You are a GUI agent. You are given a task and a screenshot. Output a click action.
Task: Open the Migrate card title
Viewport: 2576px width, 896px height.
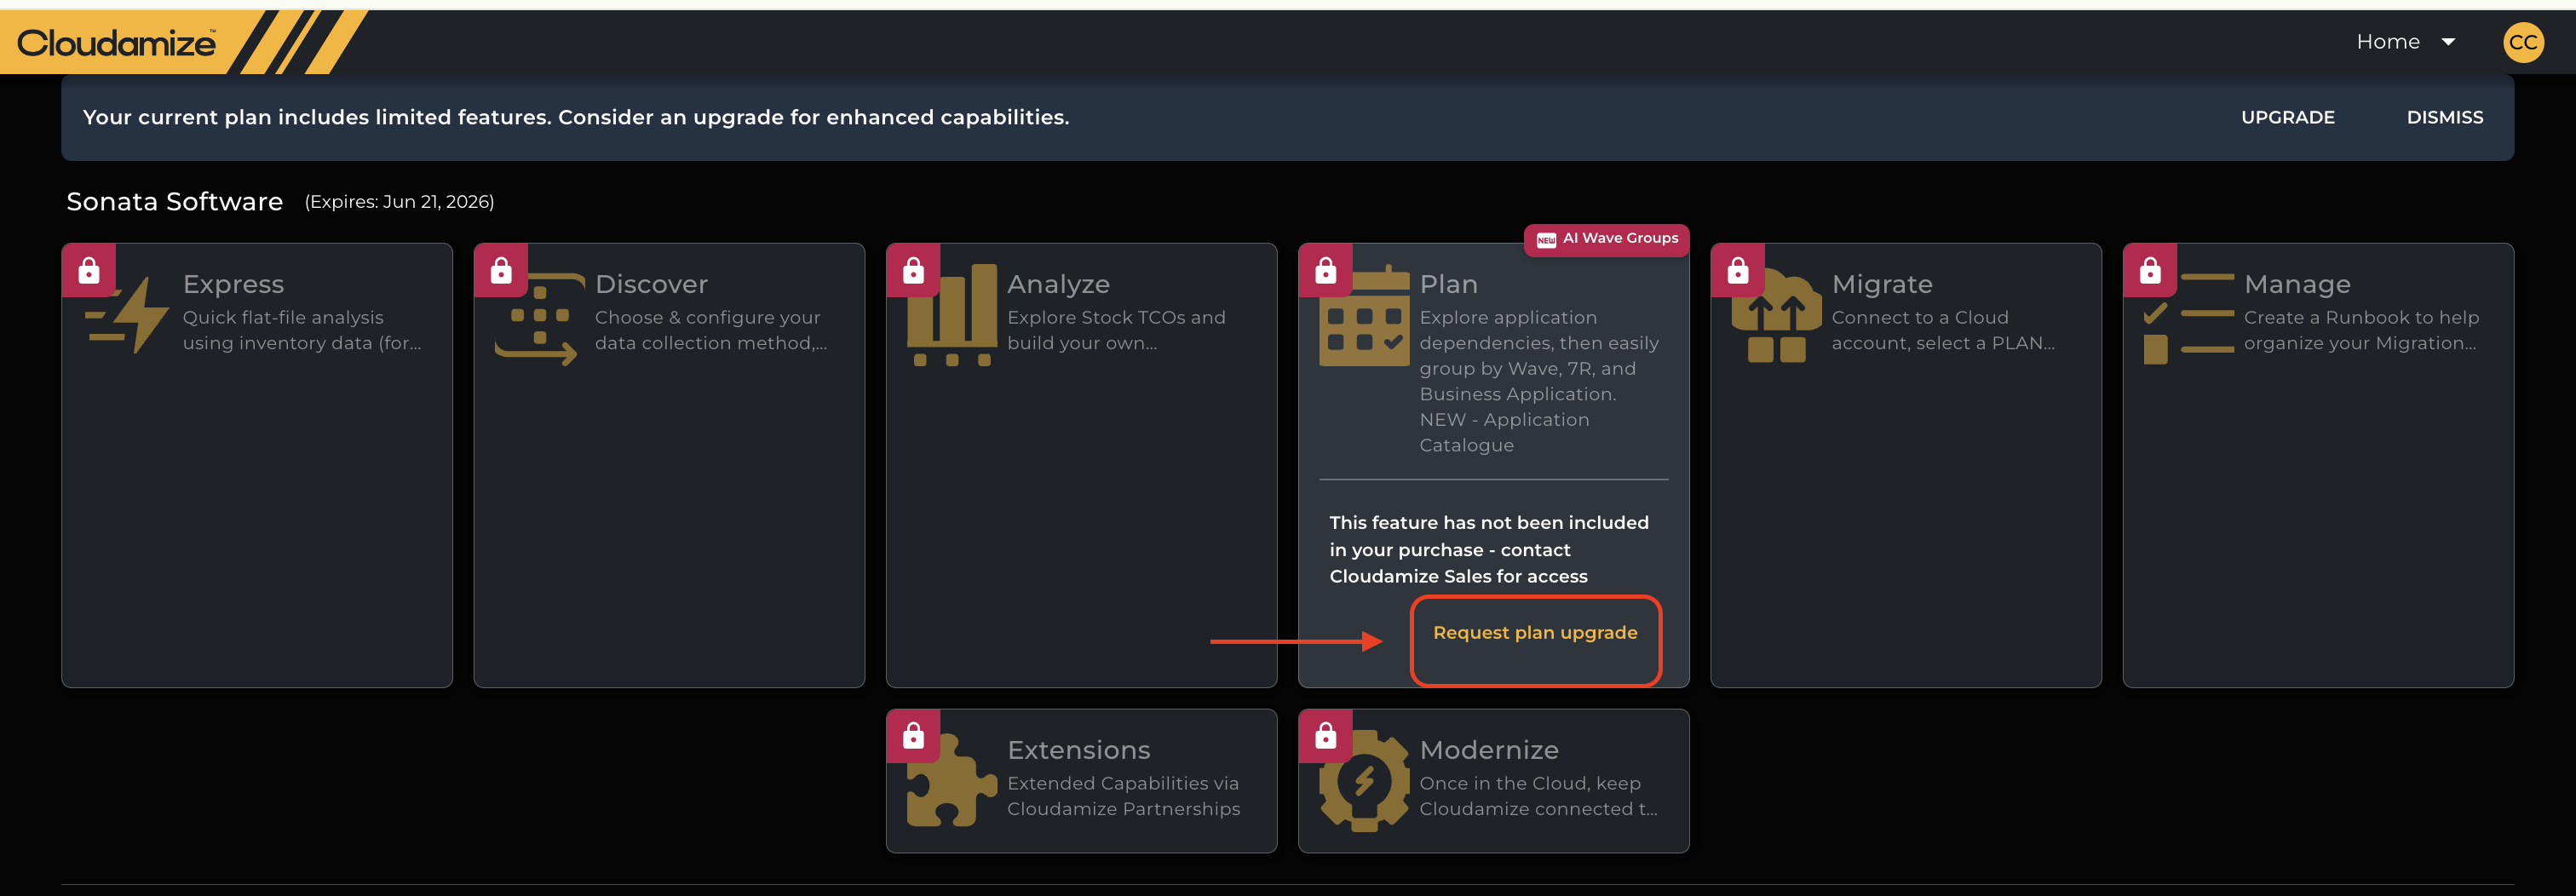[x=1882, y=284]
